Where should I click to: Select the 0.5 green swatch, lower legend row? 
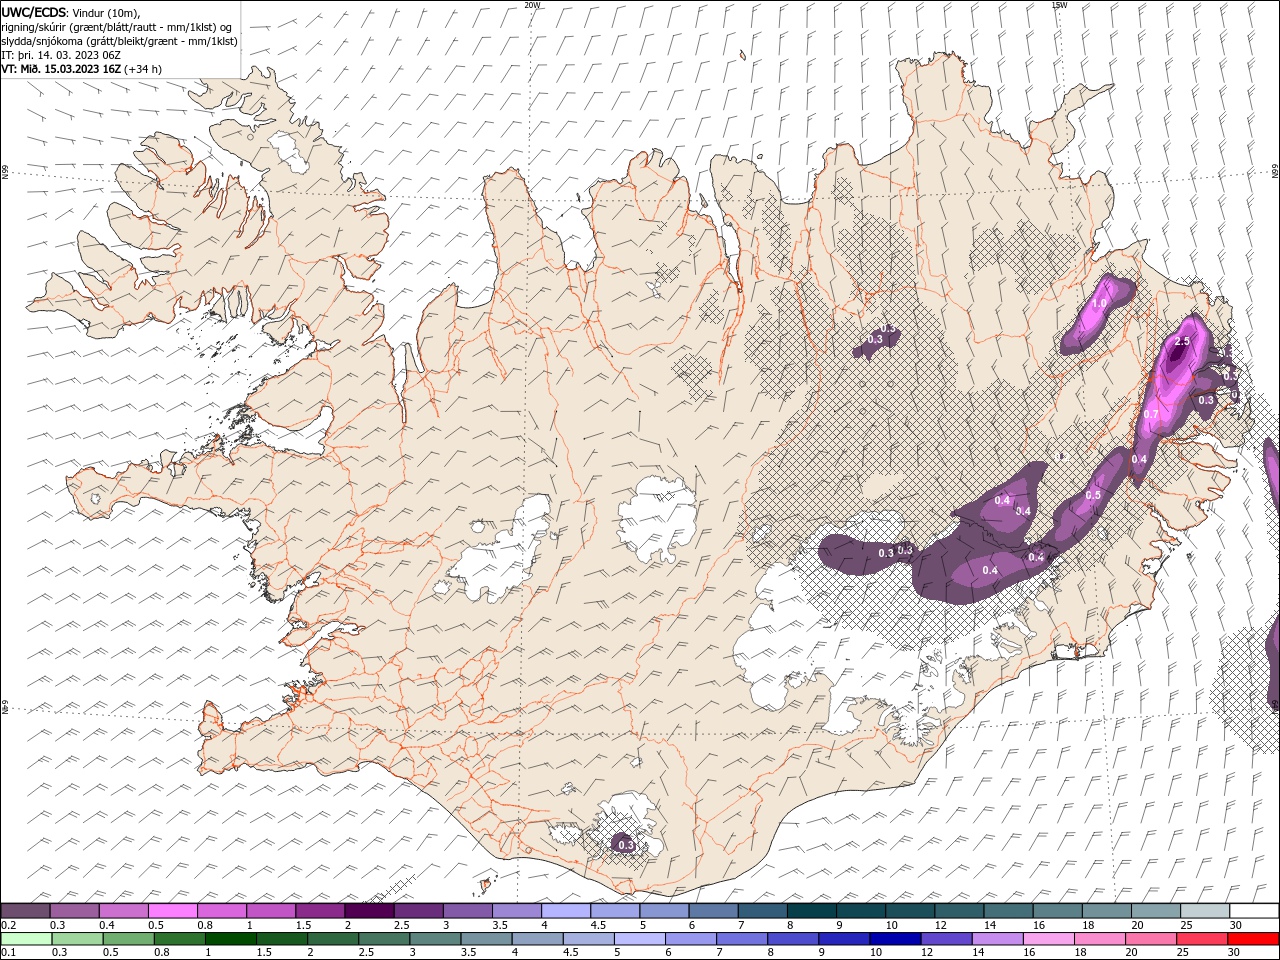coord(128,939)
